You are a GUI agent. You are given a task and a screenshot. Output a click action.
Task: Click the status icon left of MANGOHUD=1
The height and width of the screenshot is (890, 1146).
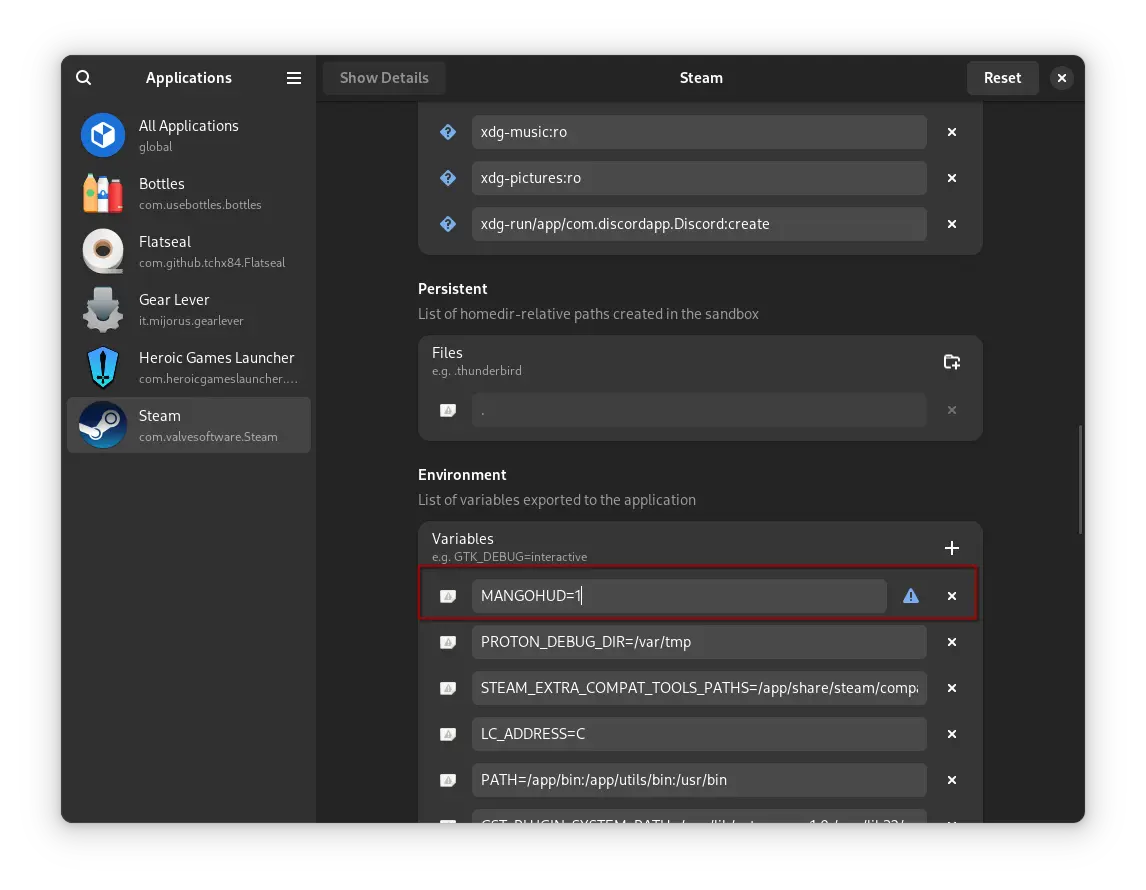(448, 596)
